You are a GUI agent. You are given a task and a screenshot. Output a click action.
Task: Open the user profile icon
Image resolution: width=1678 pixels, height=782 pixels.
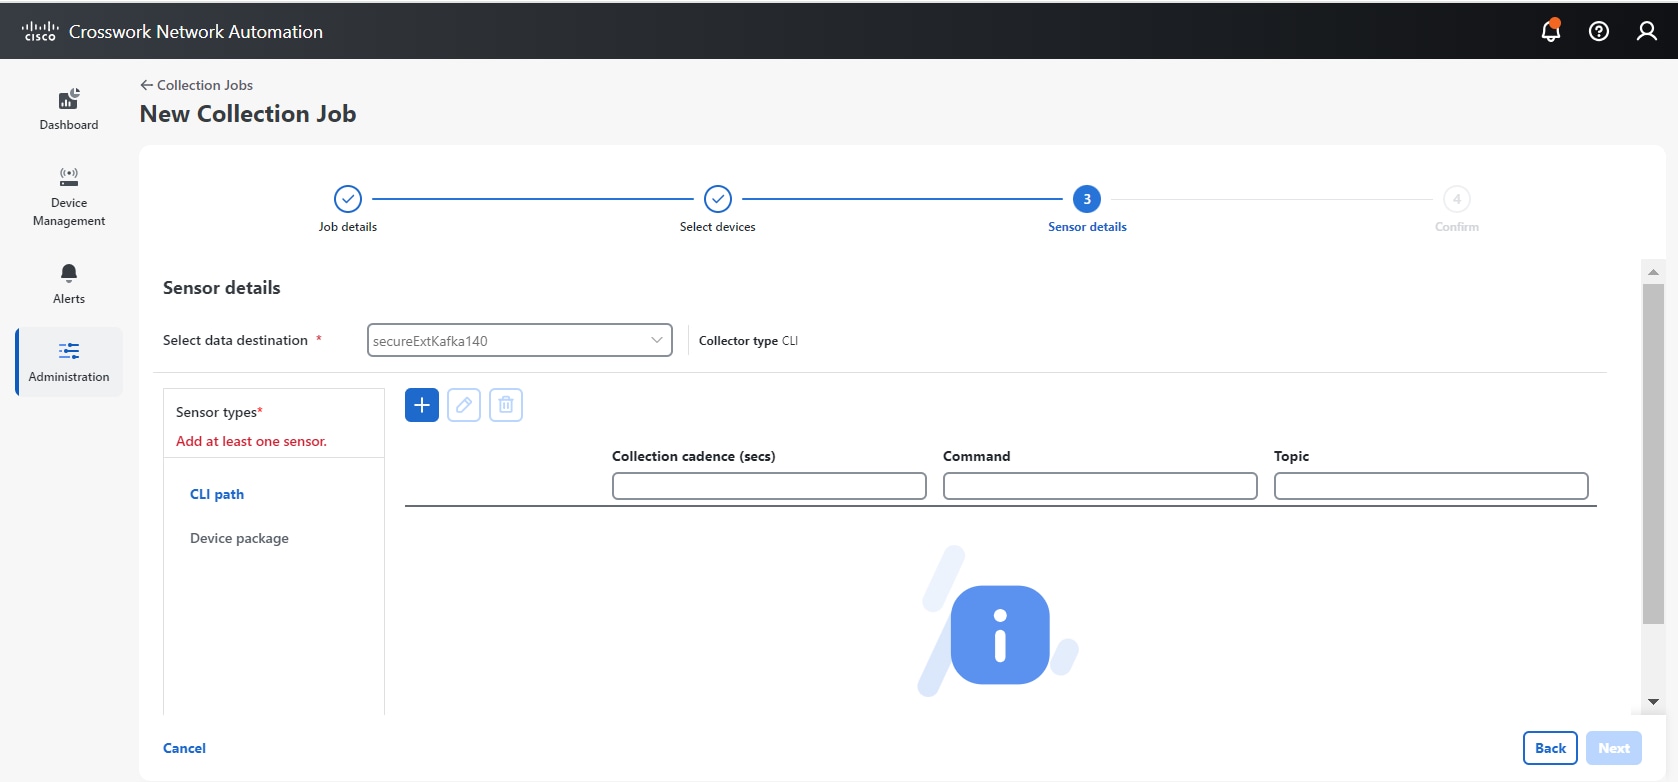click(1647, 31)
